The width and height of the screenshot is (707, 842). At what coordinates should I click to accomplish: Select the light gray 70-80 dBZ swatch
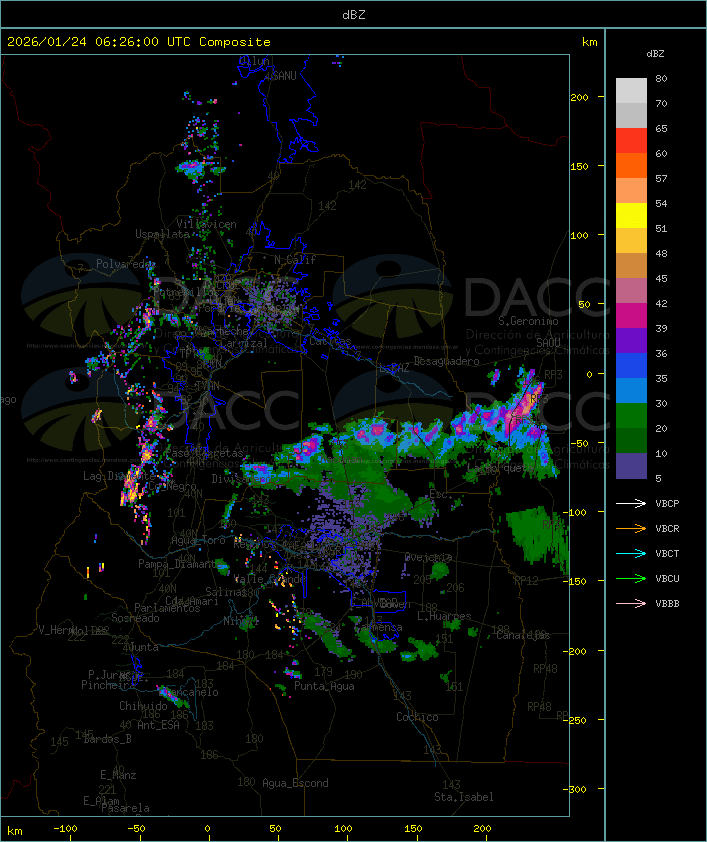[631, 91]
